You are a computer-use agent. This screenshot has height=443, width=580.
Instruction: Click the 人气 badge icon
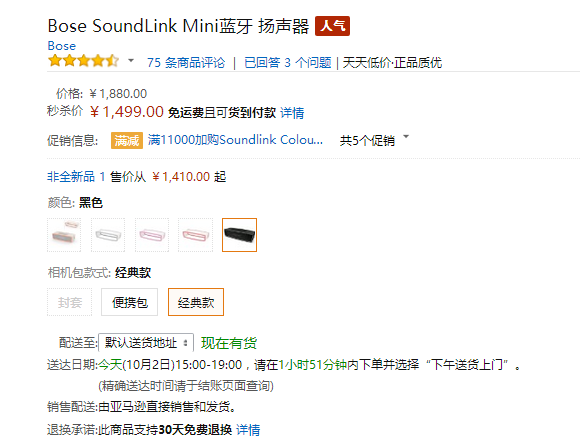pyautogui.click(x=332, y=26)
